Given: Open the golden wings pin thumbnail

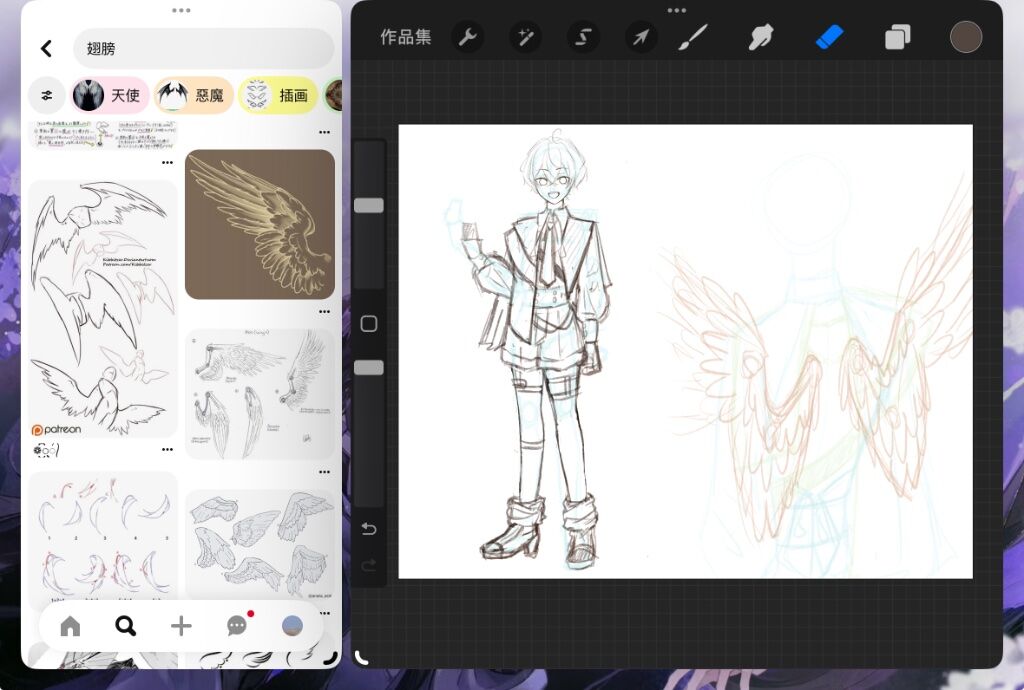Looking at the screenshot, I should click(x=260, y=225).
